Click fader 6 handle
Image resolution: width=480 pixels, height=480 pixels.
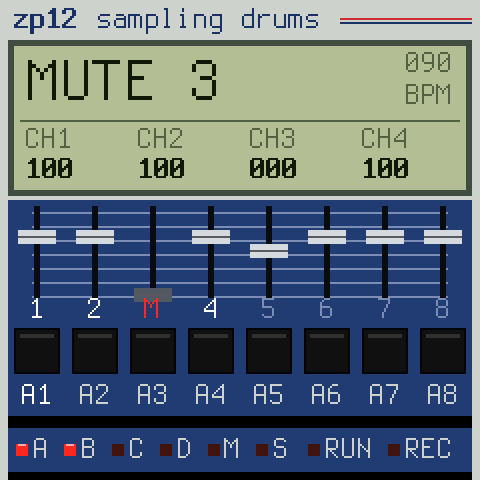tap(327, 237)
